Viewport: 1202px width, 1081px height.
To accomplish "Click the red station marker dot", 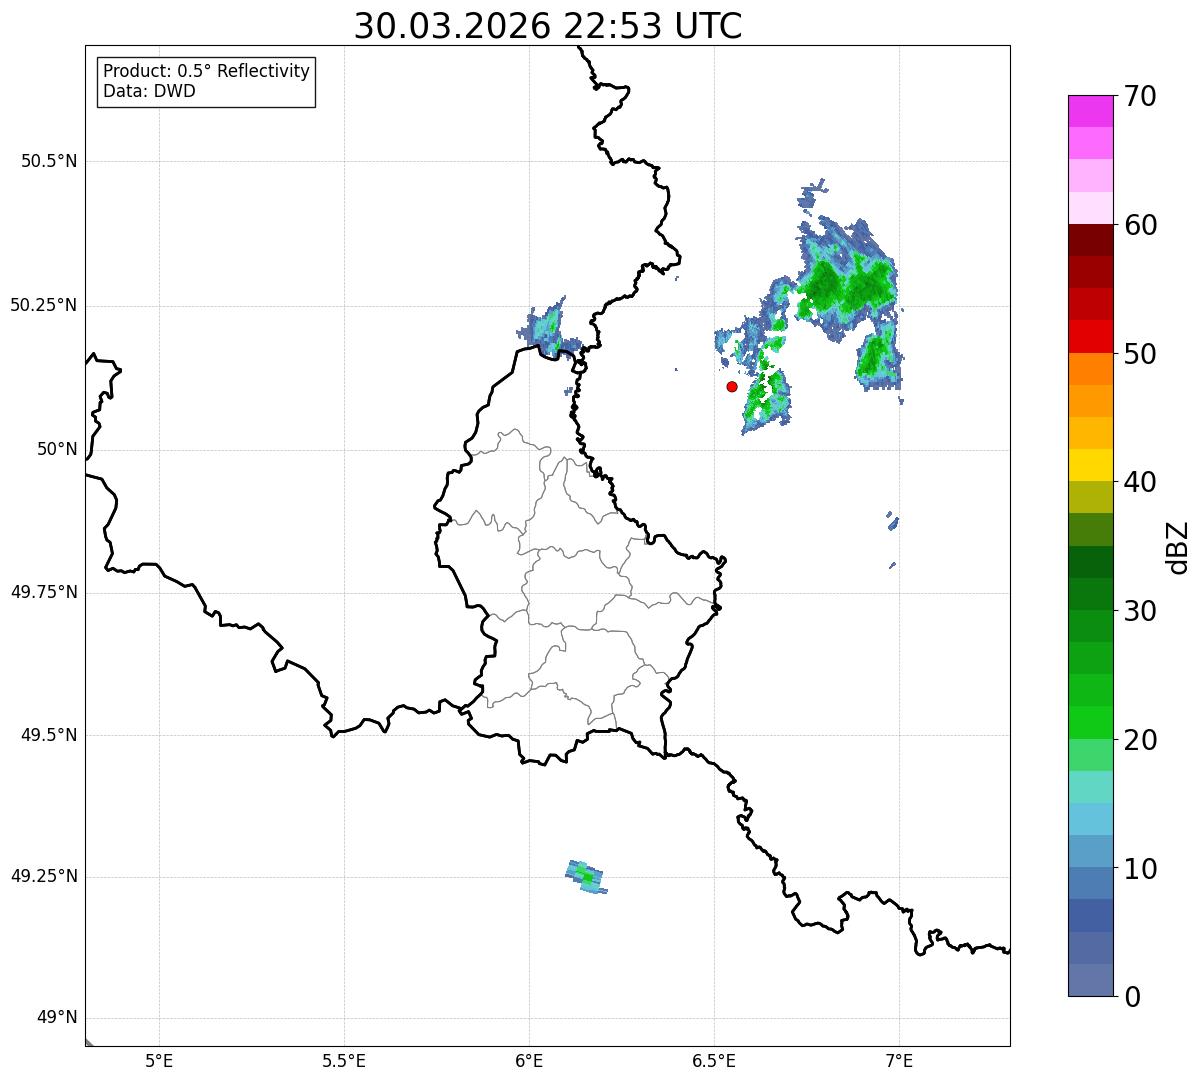I will click(732, 386).
